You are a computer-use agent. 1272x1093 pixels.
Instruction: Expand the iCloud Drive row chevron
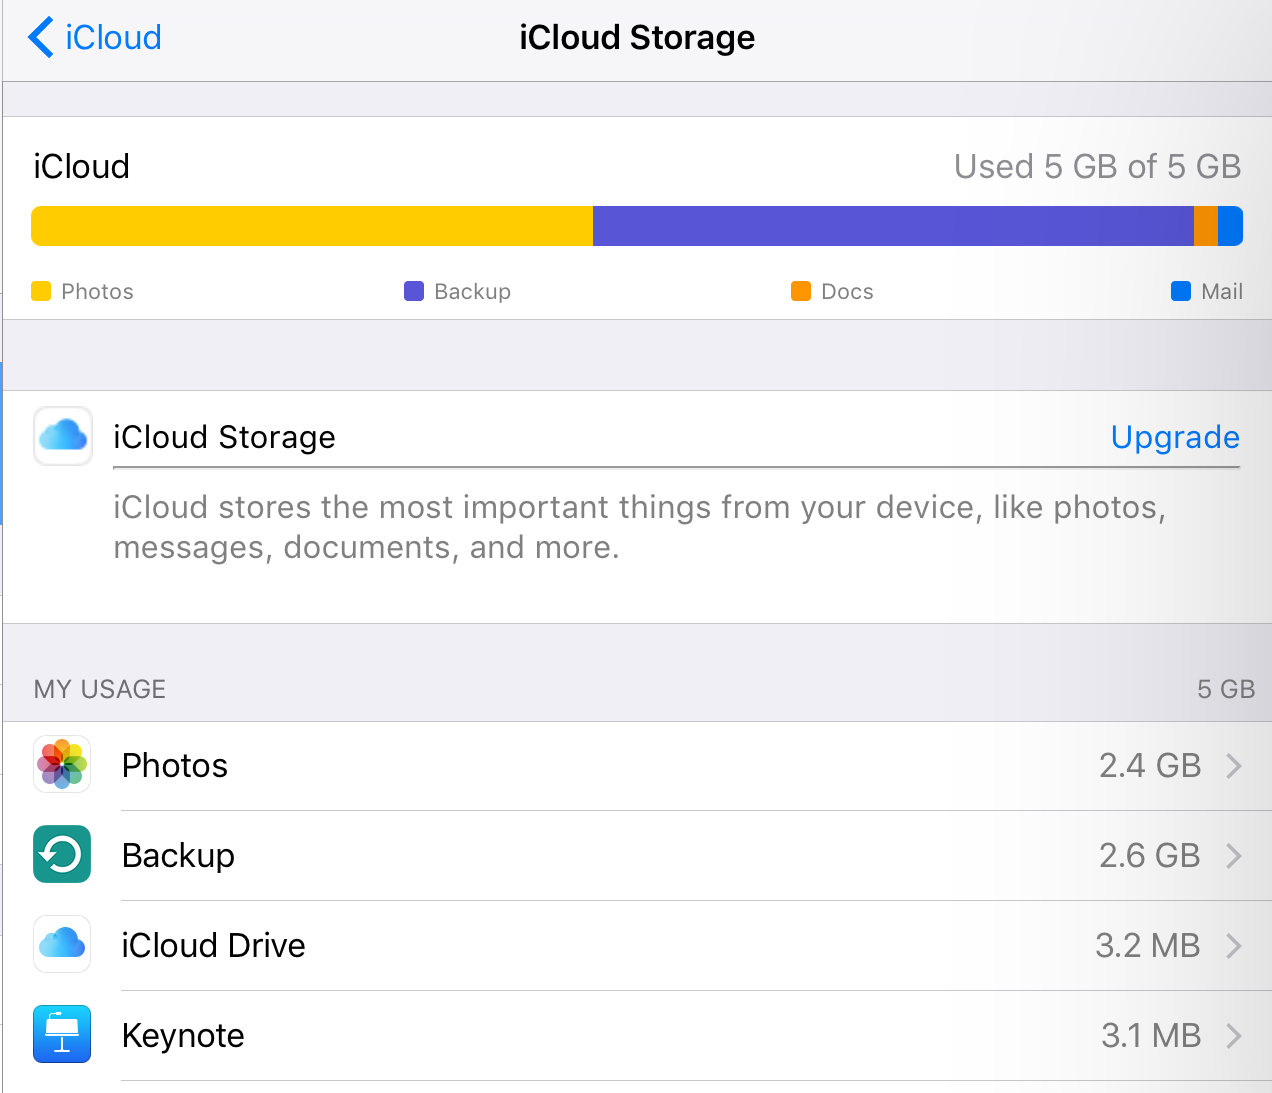point(1234,946)
